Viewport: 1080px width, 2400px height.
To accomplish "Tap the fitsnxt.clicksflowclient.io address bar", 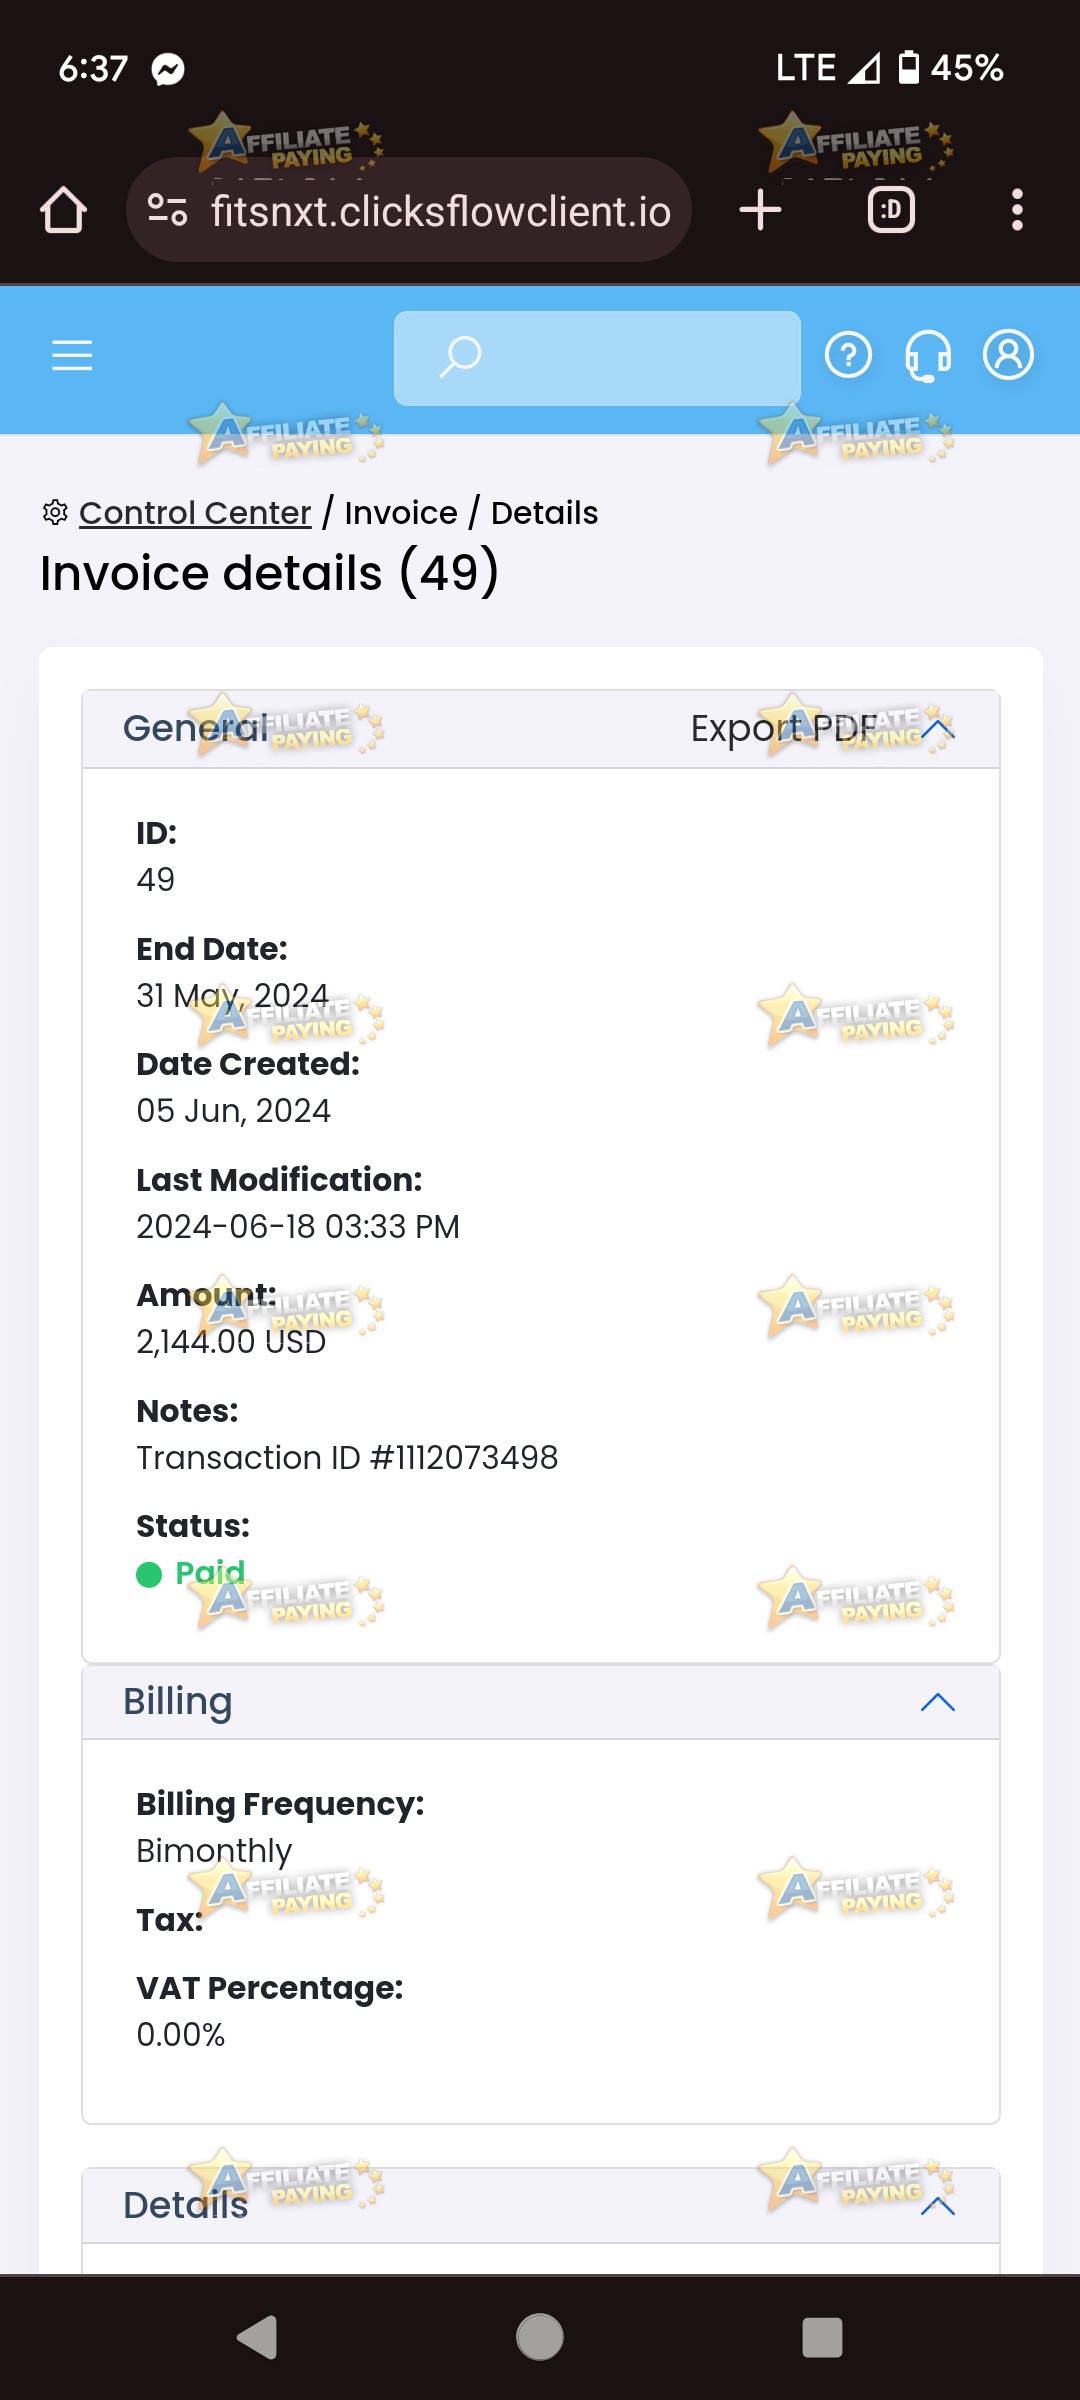I will pyautogui.click(x=409, y=210).
